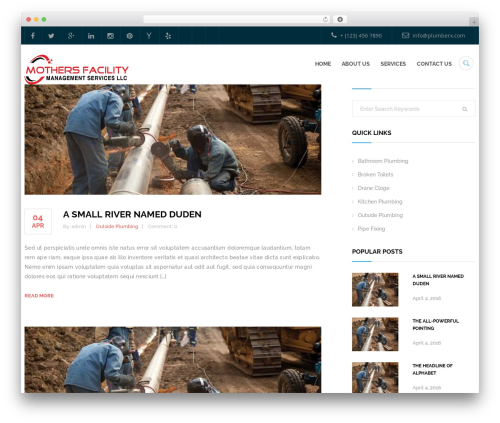500x423 pixels.
Task: Click the Popular Posts heading
Action: point(377,251)
